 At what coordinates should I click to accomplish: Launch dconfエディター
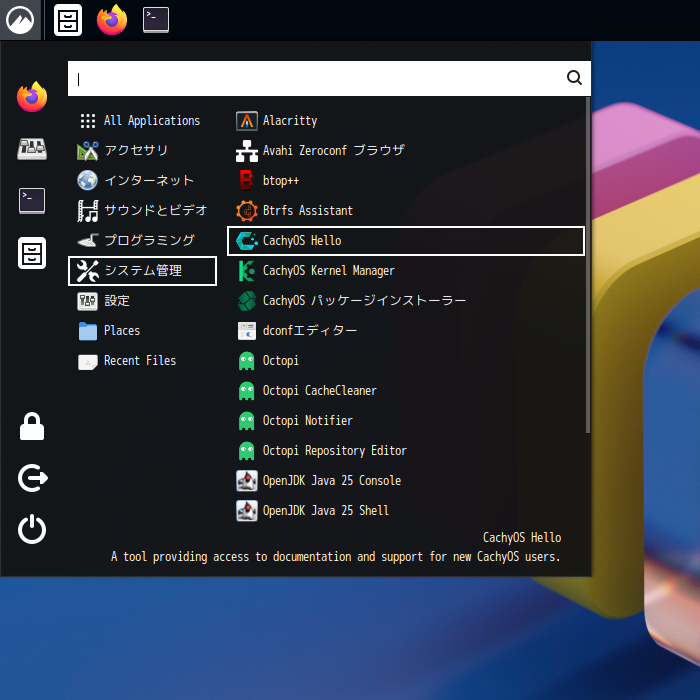(x=406, y=331)
